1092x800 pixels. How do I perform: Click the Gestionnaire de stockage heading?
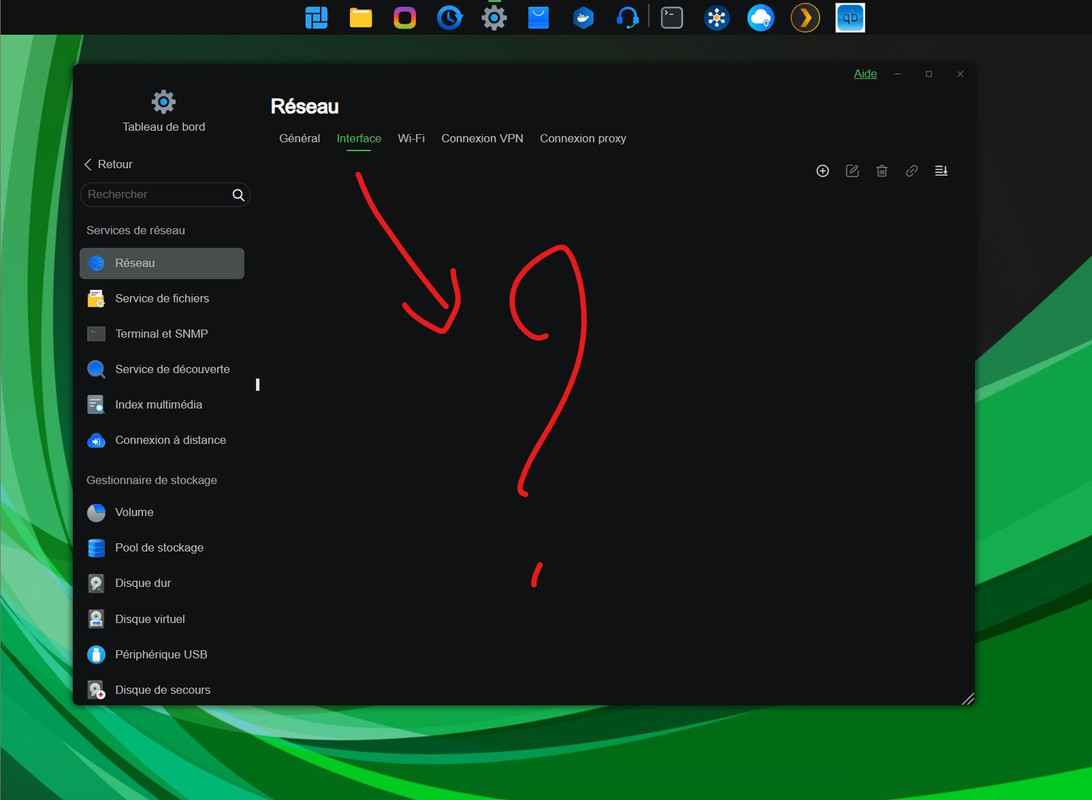[152, 480]
